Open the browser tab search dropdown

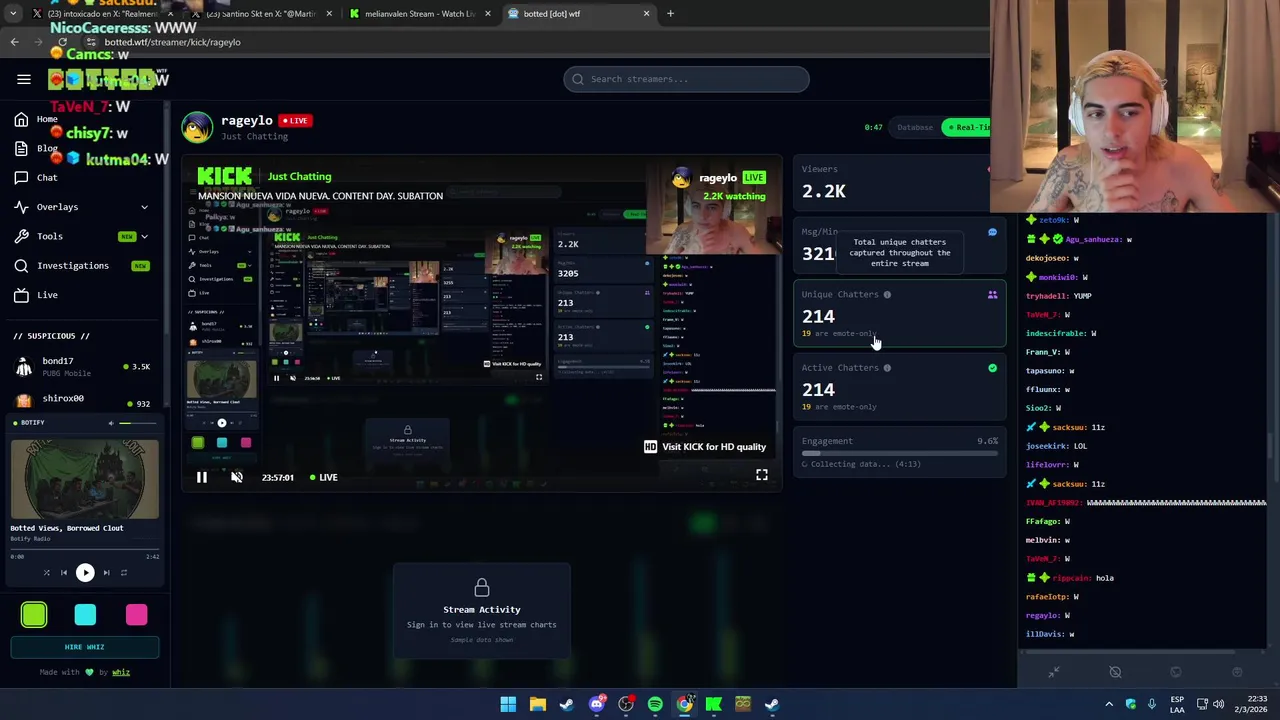click(x=12, y=14)
